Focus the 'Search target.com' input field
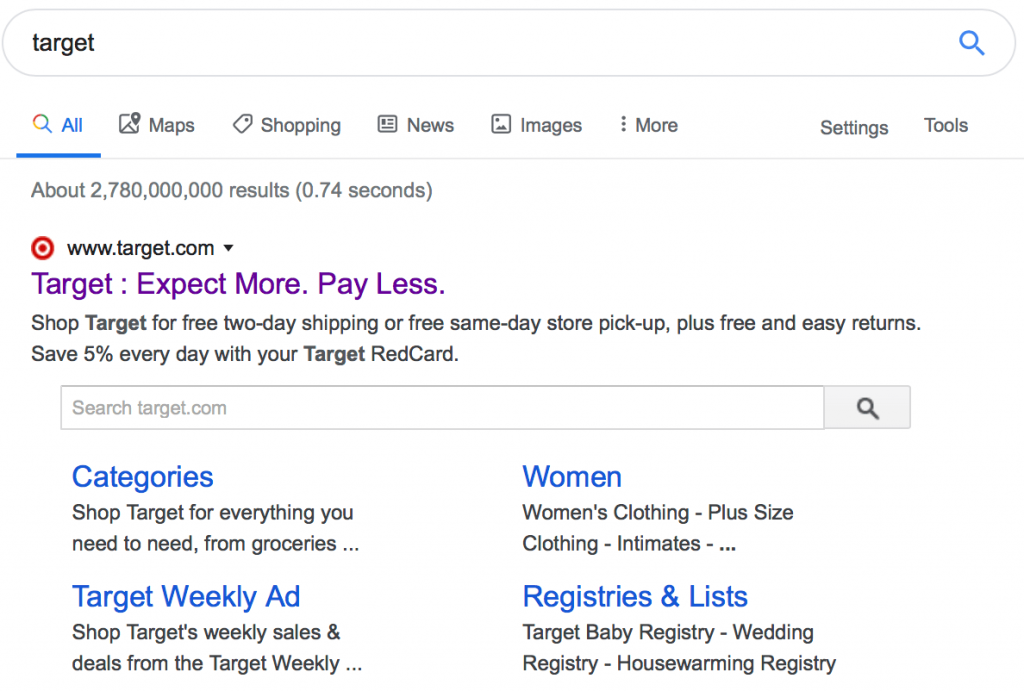This screenshot has width=1024, height=691. pyautogui.click(x=441, y=408)
